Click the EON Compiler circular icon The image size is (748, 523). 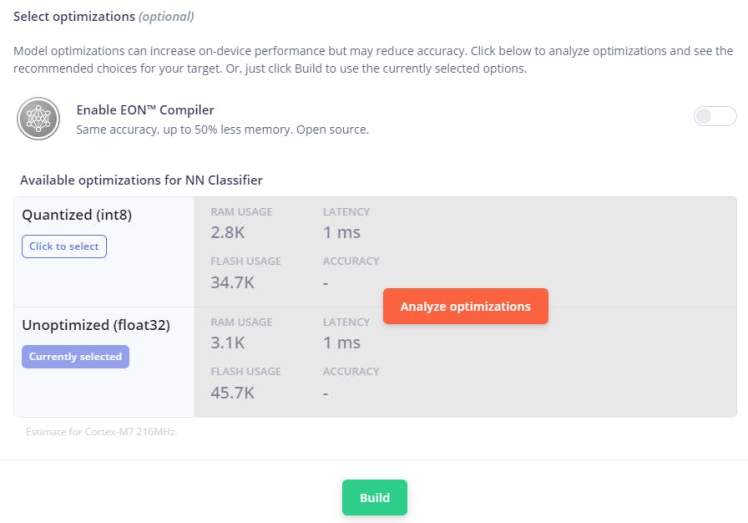[38, 119]
